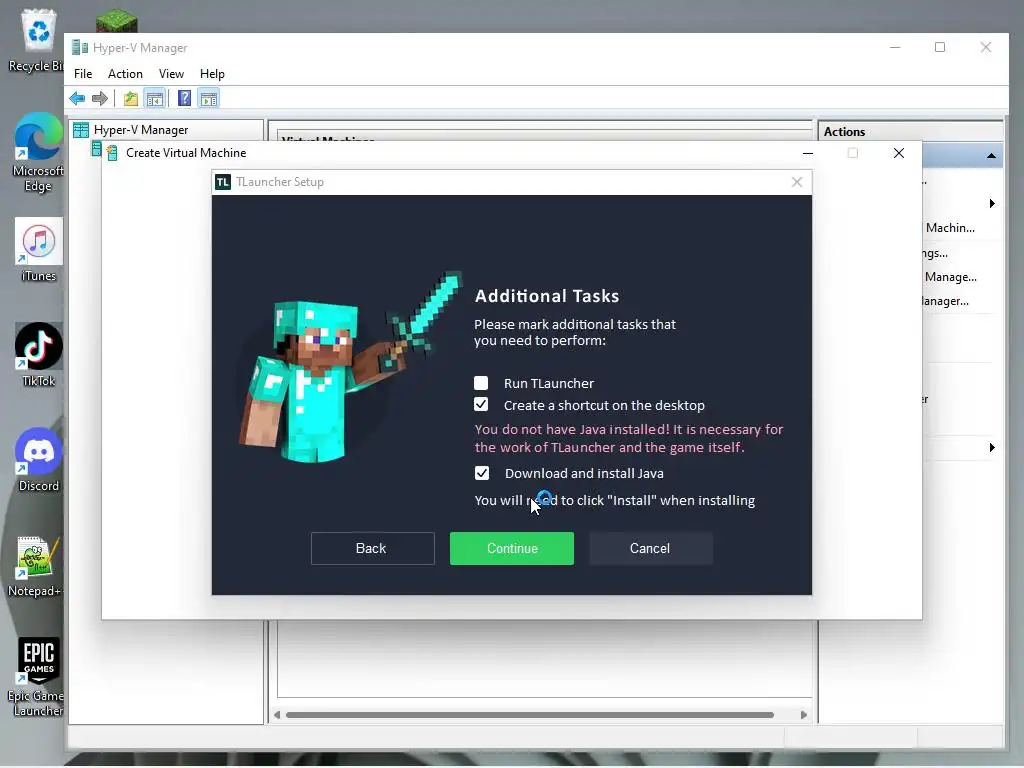Minimize the Create Virtual Machine window

(x=808, y=153)
